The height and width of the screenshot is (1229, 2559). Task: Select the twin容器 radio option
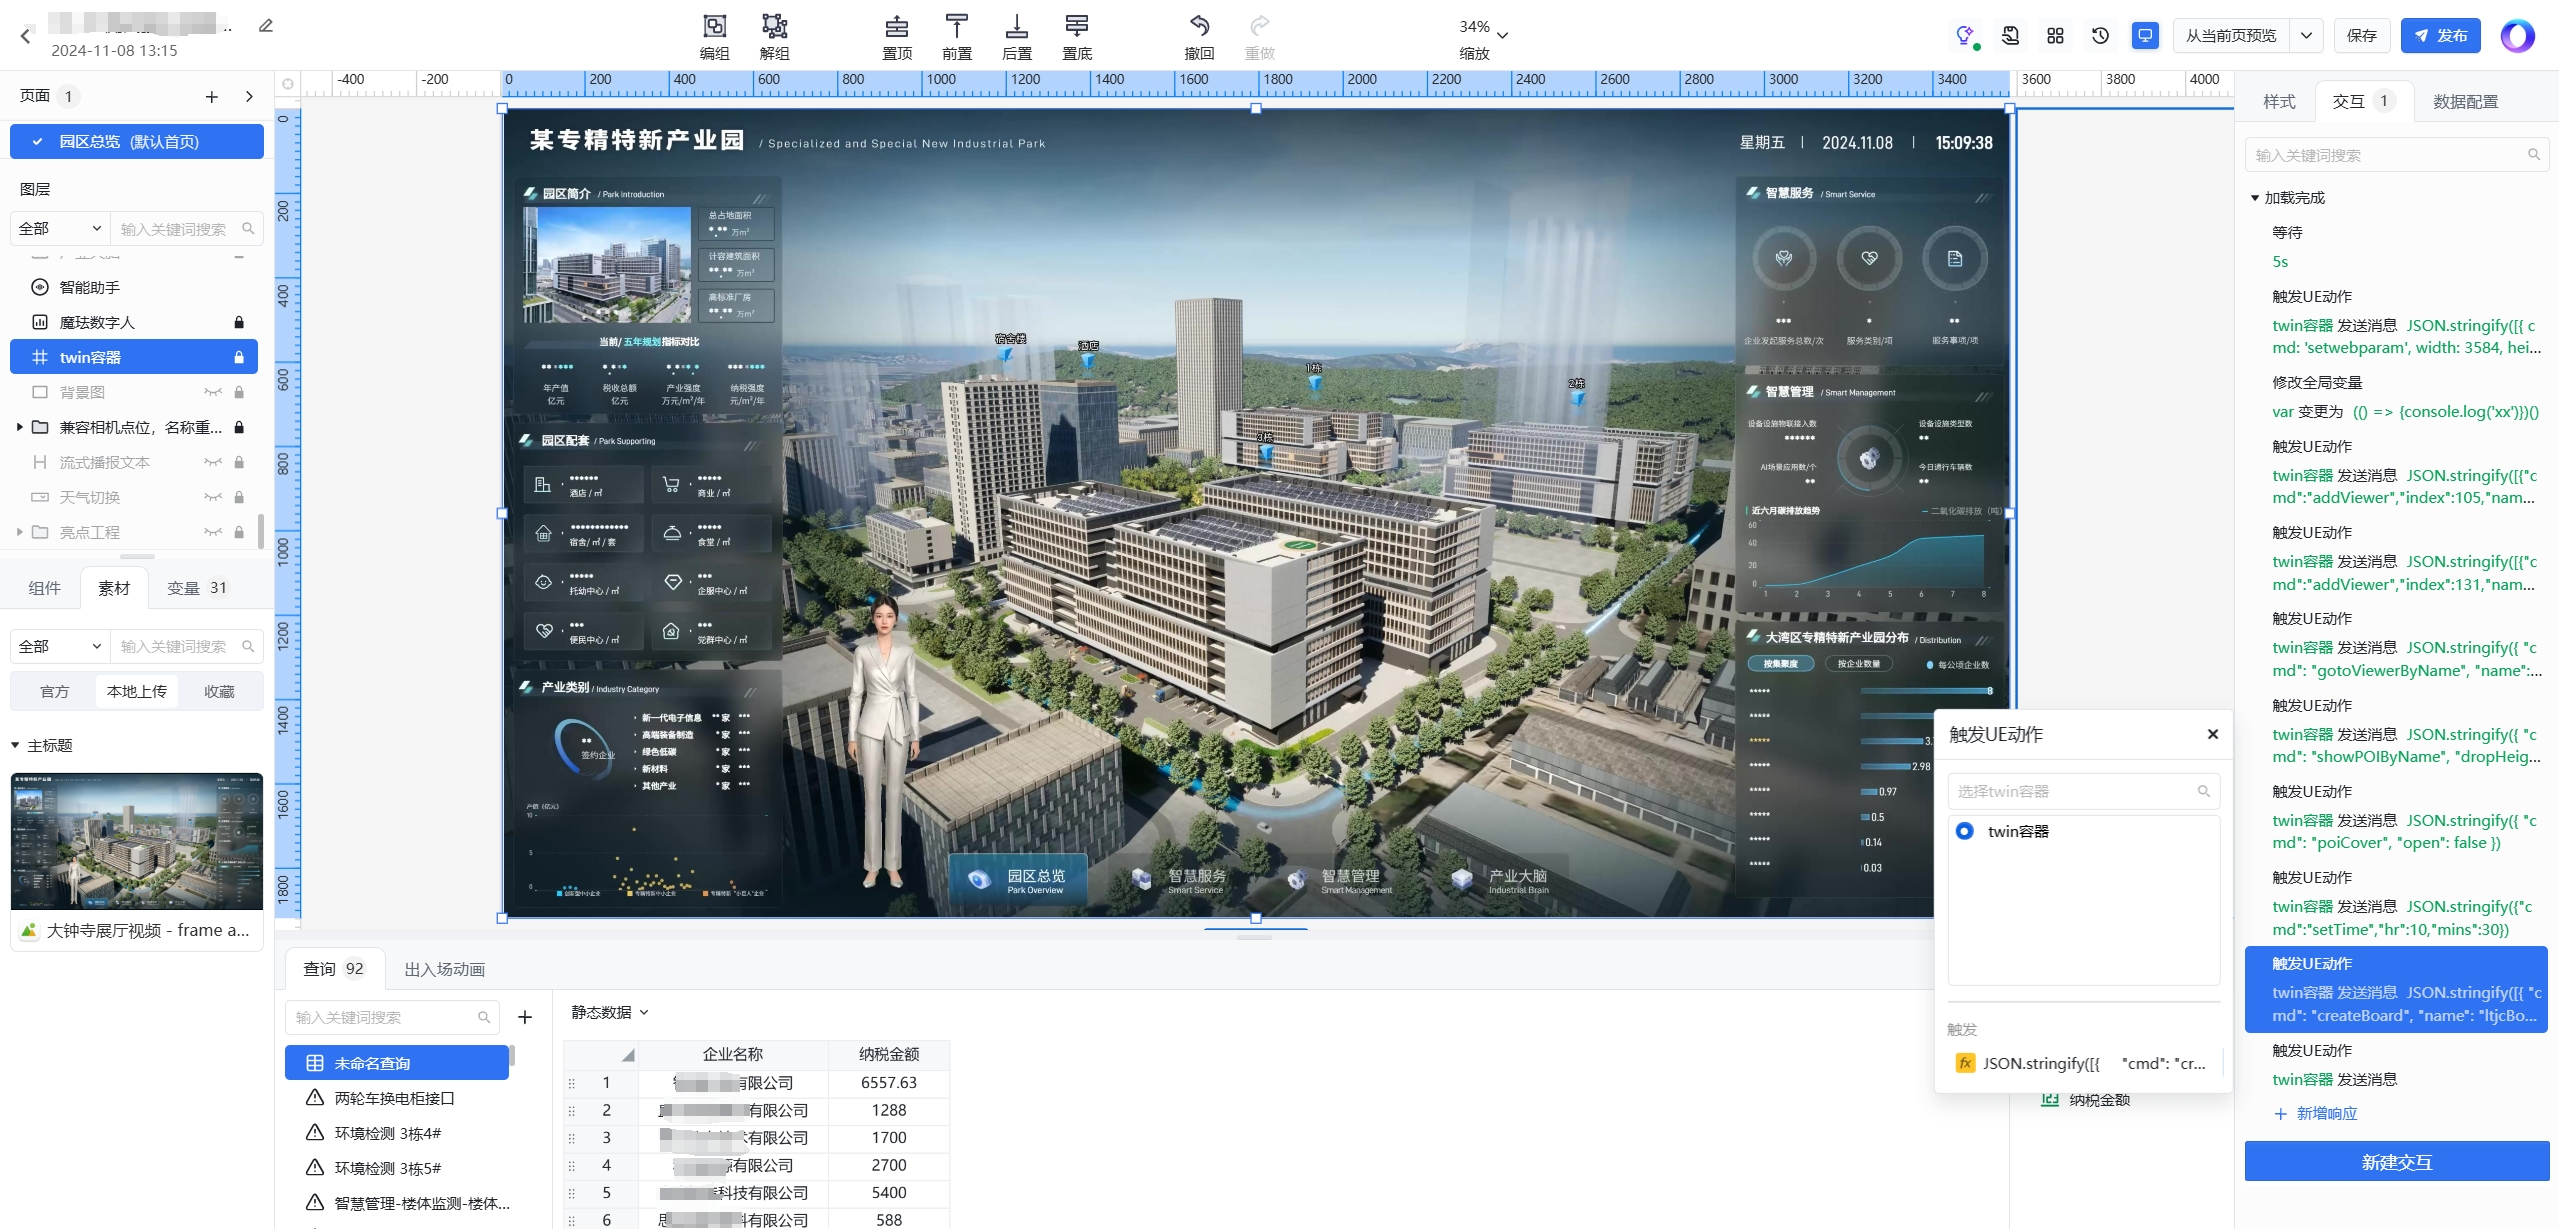pyautogui.click(x=1964, y=832)
